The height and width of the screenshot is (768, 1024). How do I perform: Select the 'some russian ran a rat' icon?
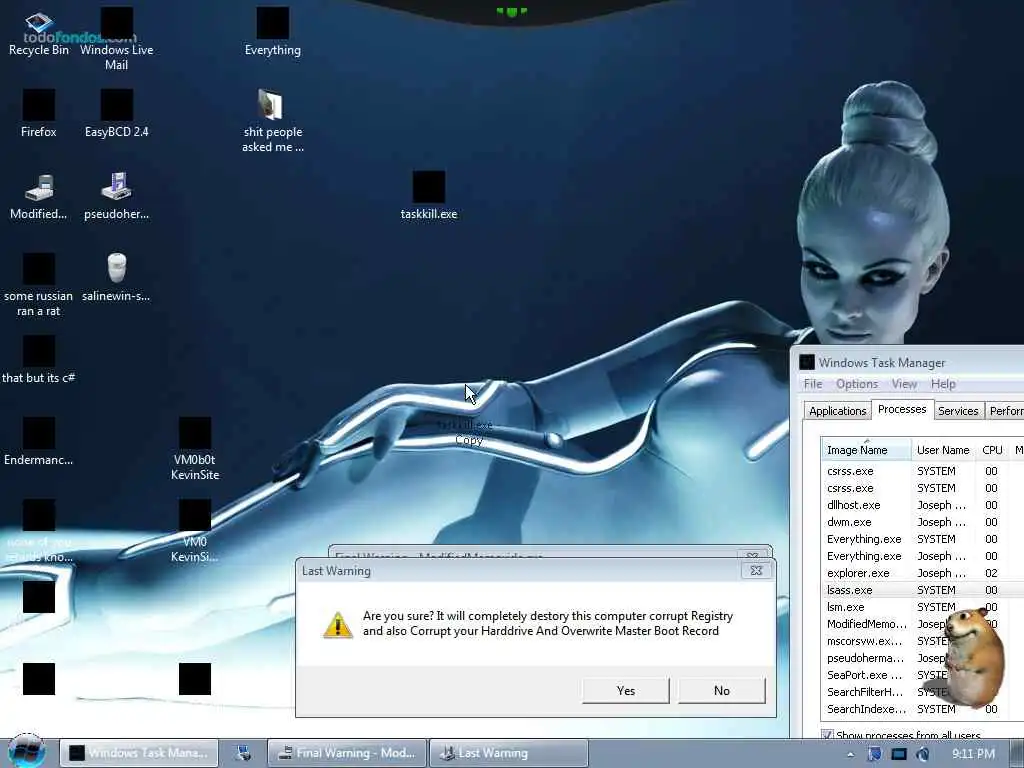pyautogui.click(x=39, y=286)
